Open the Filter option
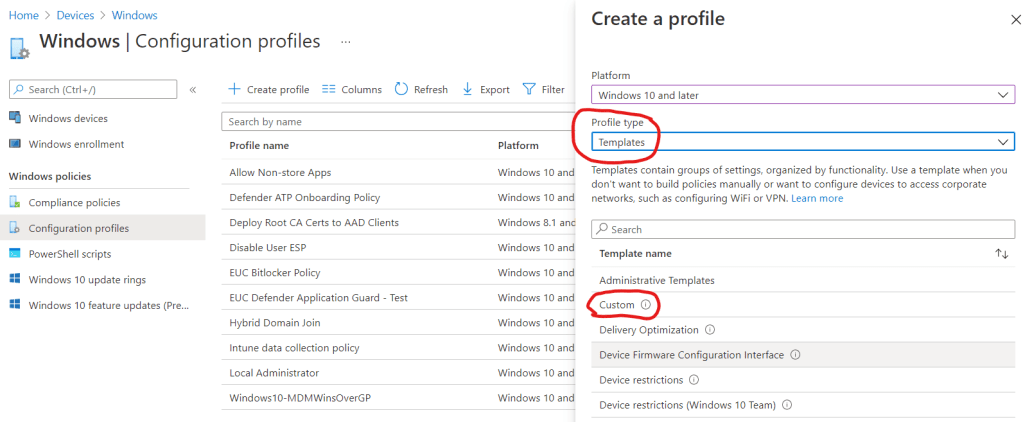Screen dimensions: 1023x422 pyautogui.click(x=544, y=89)
